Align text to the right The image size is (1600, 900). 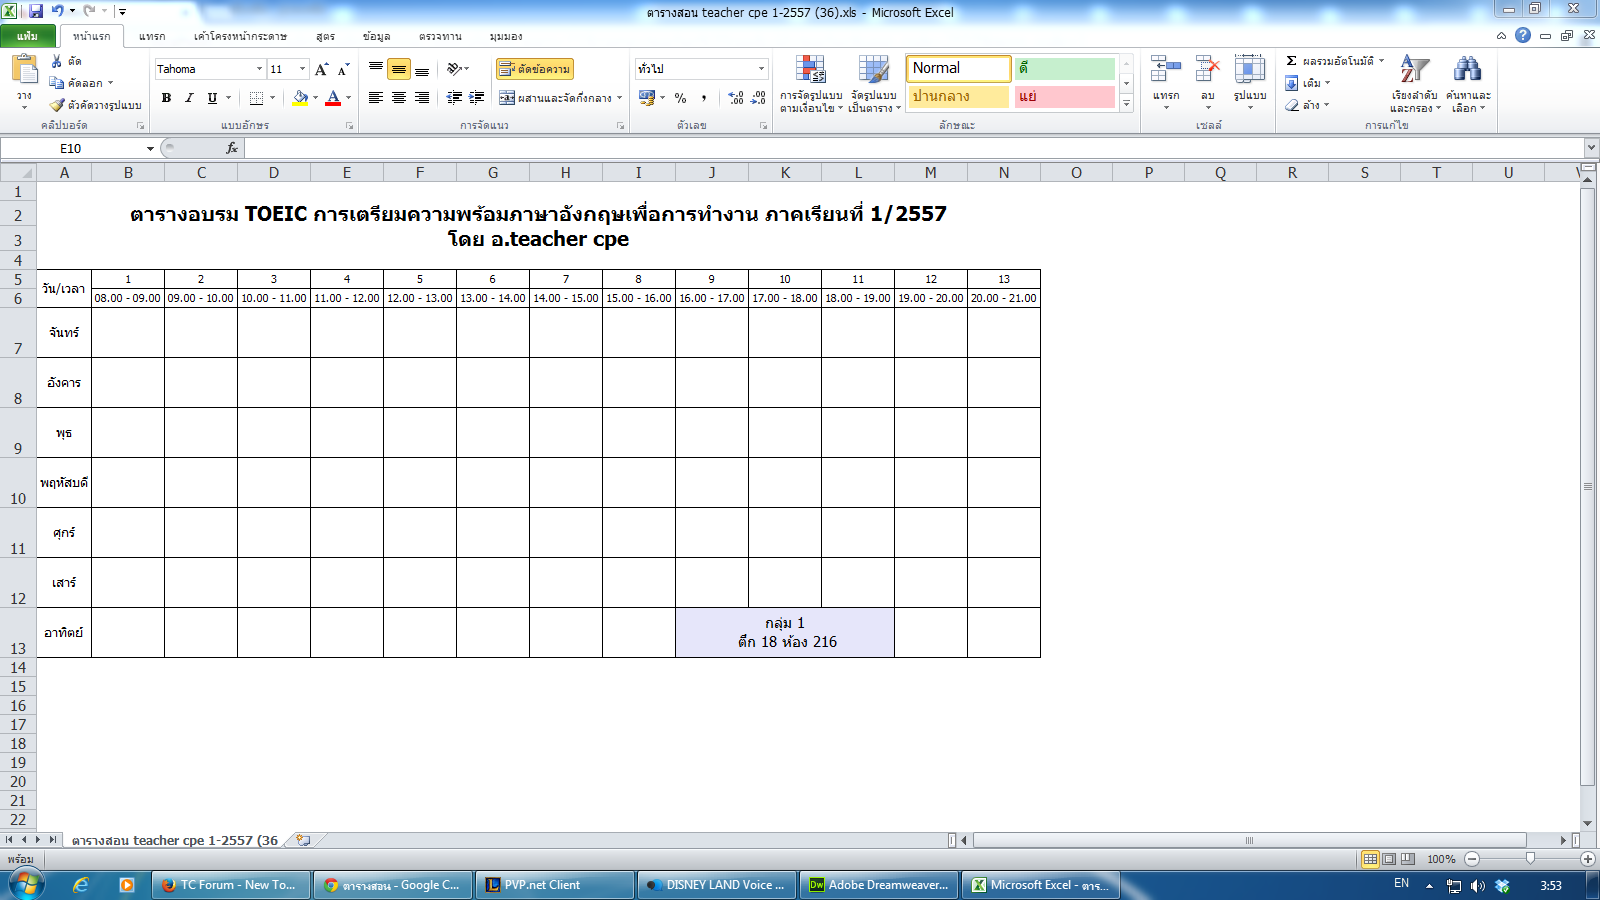422,98
